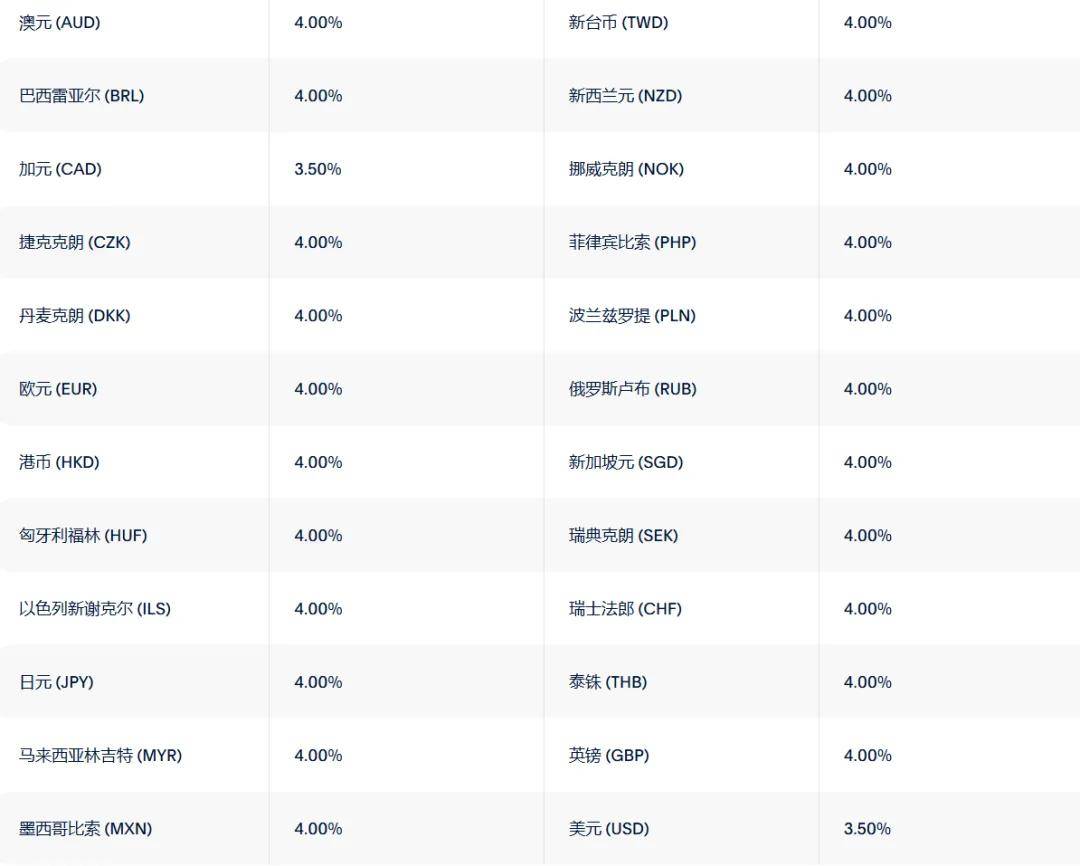
Task: Select the 欧元 (EUR) currency cell
Action: pos(58,389)
